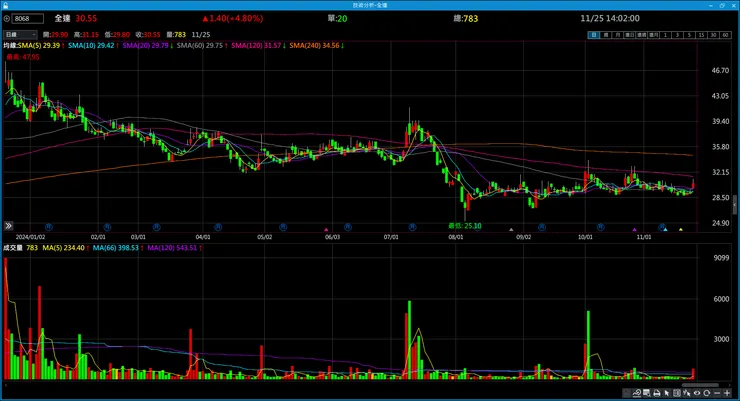Click the circular icon left of stock code 8068

click(7, 19)
